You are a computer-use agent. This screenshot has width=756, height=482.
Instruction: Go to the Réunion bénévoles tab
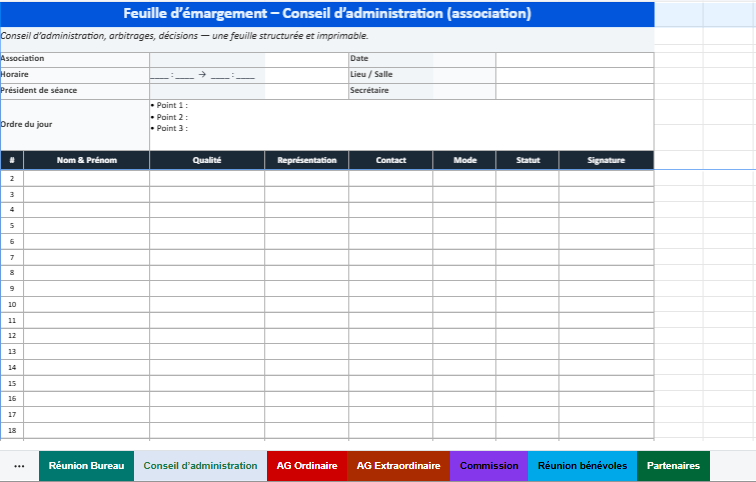(582, 466)
